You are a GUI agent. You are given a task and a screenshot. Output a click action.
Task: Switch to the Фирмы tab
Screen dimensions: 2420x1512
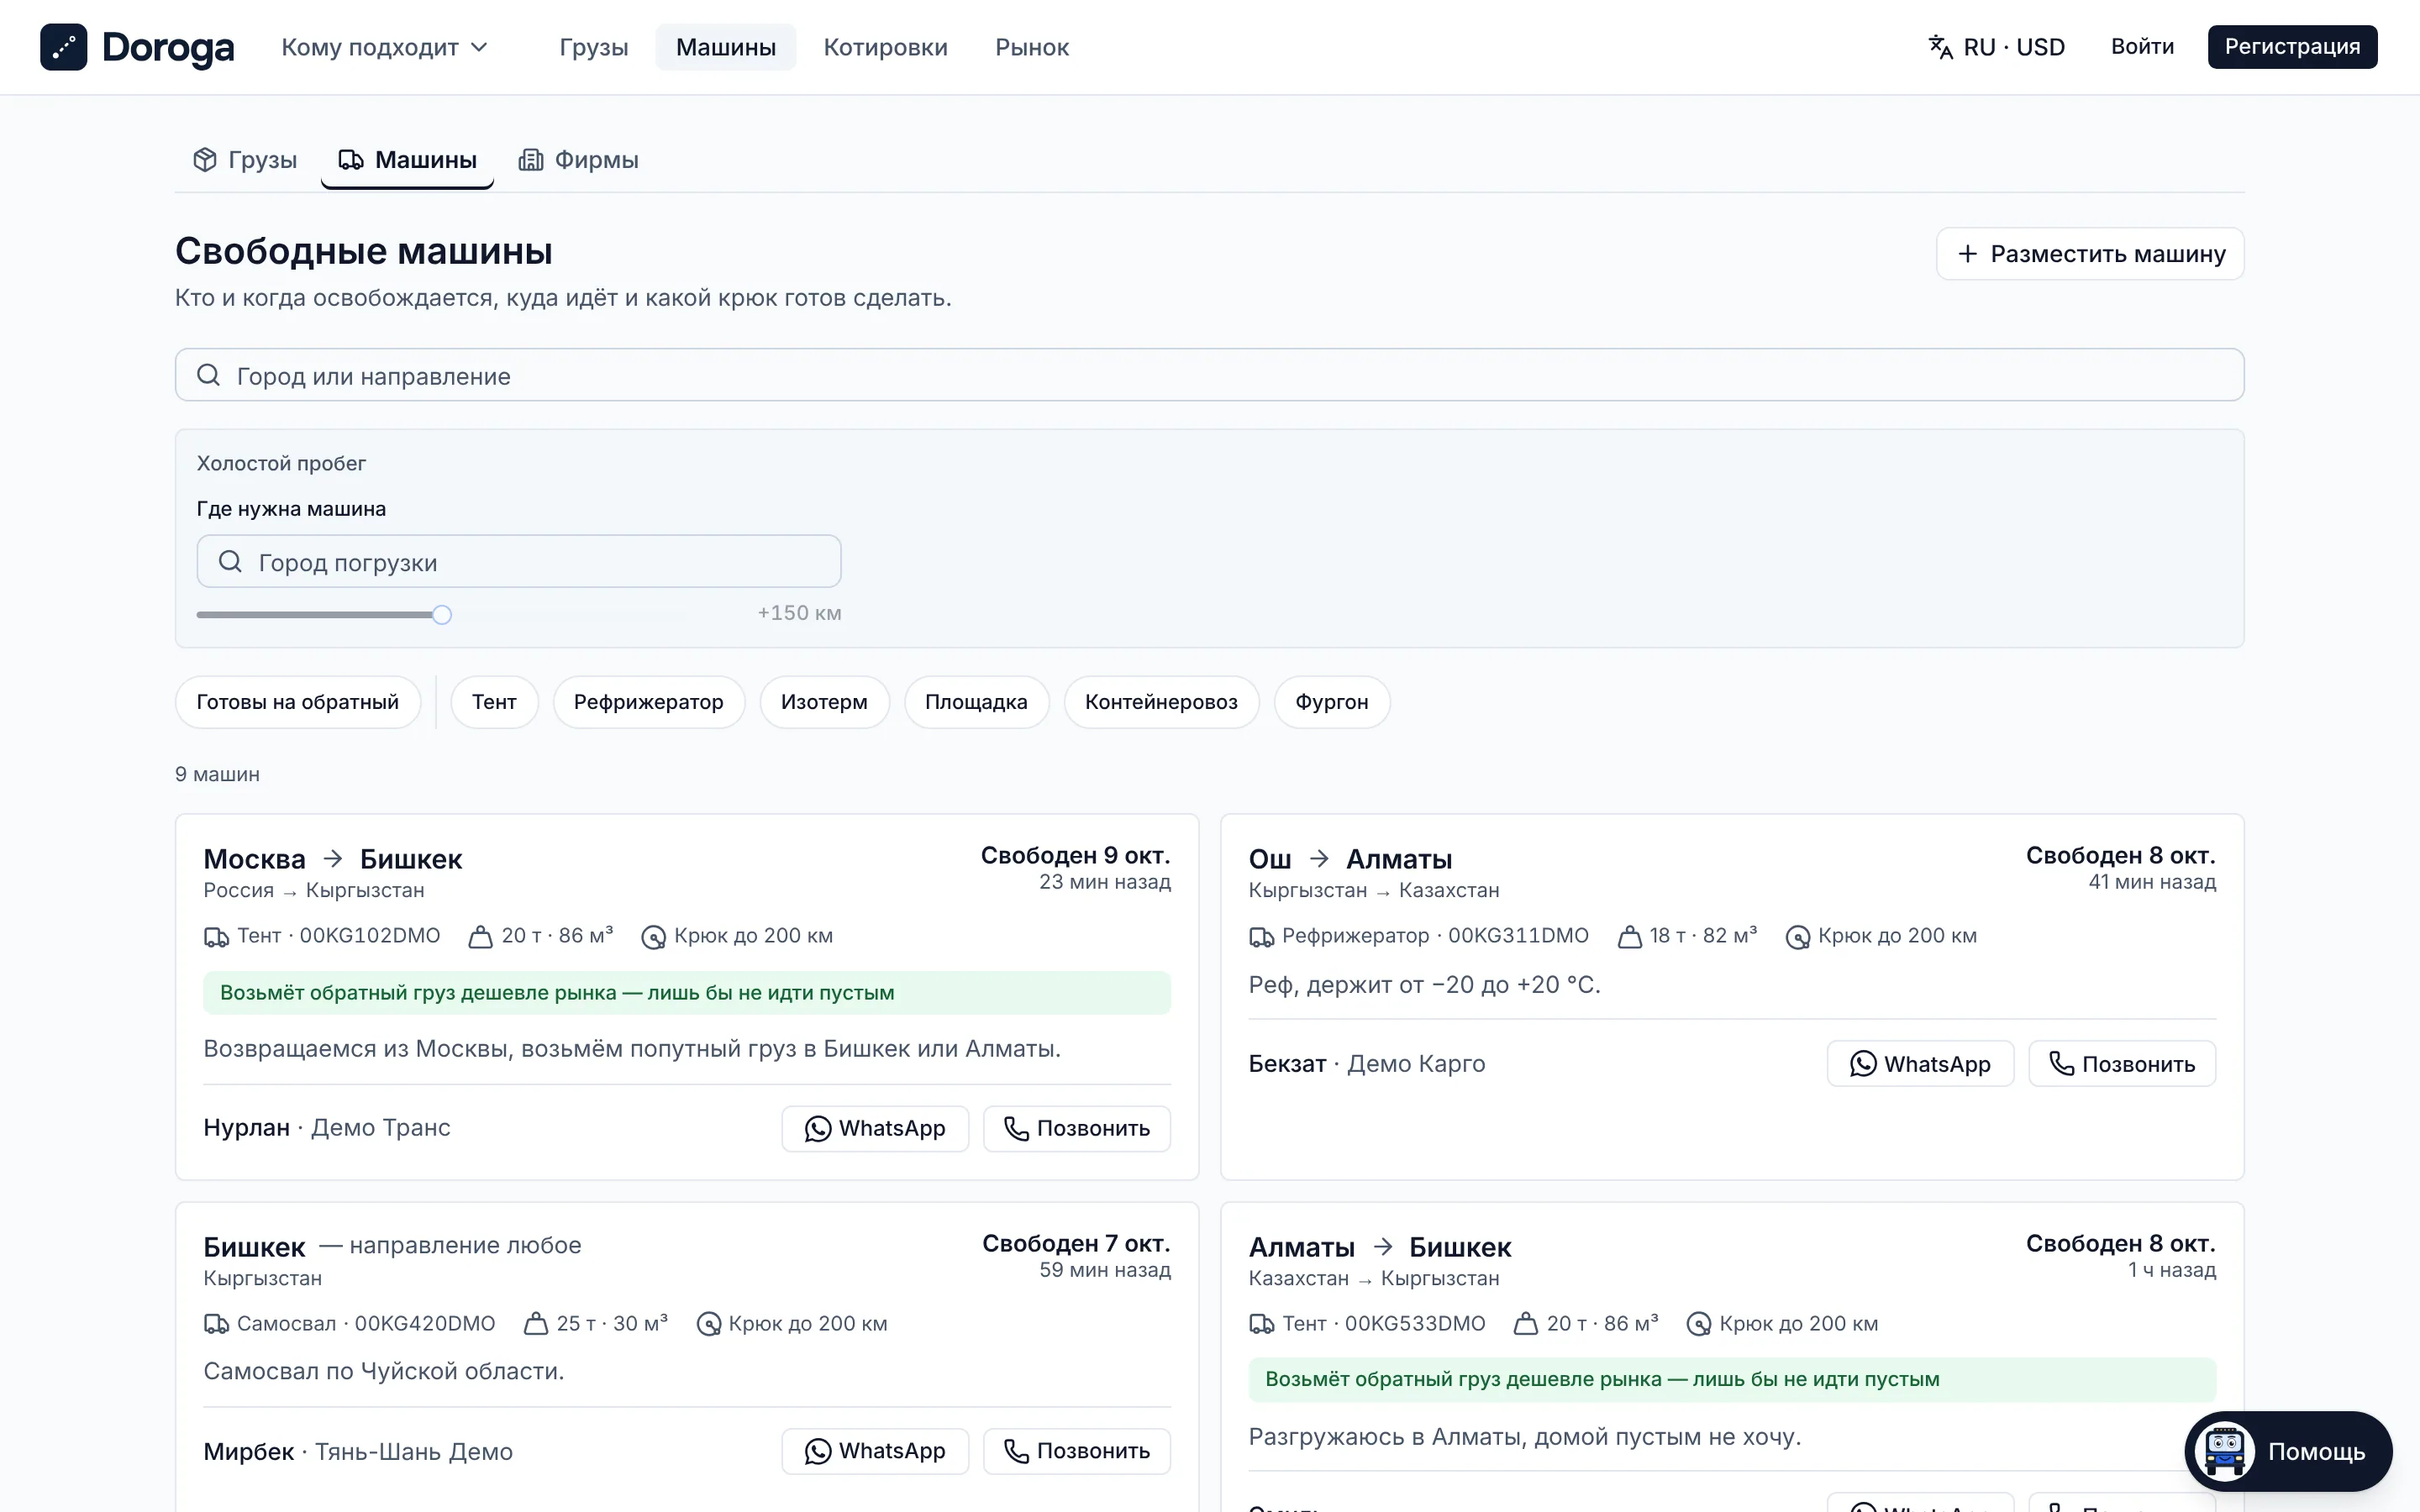(x=578, y=160)
